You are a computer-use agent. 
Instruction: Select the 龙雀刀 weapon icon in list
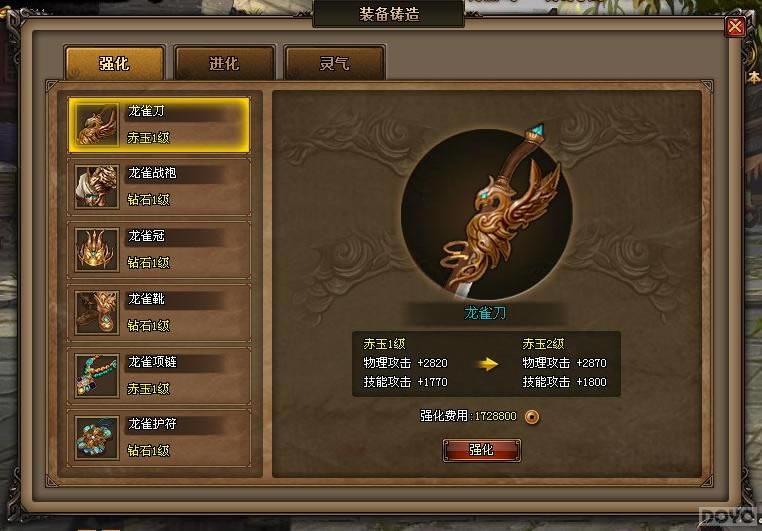pyautogui.click(x=97, y=125)
